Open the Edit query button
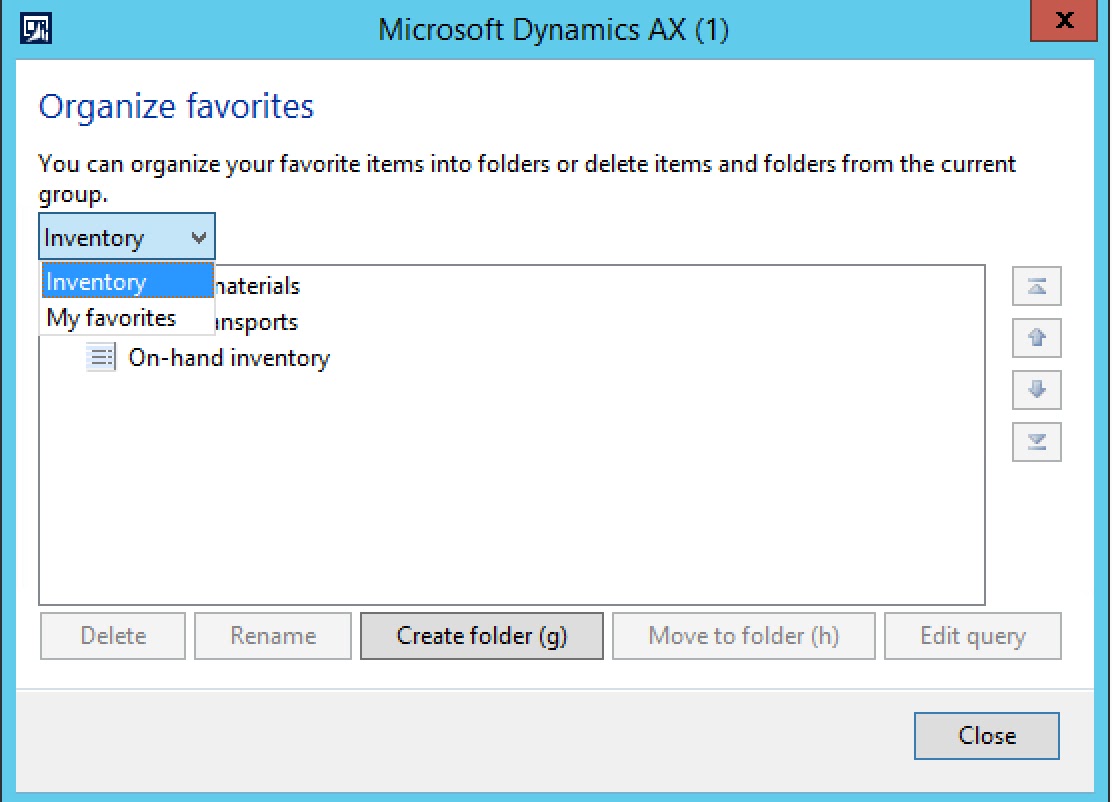 [972, 636]
